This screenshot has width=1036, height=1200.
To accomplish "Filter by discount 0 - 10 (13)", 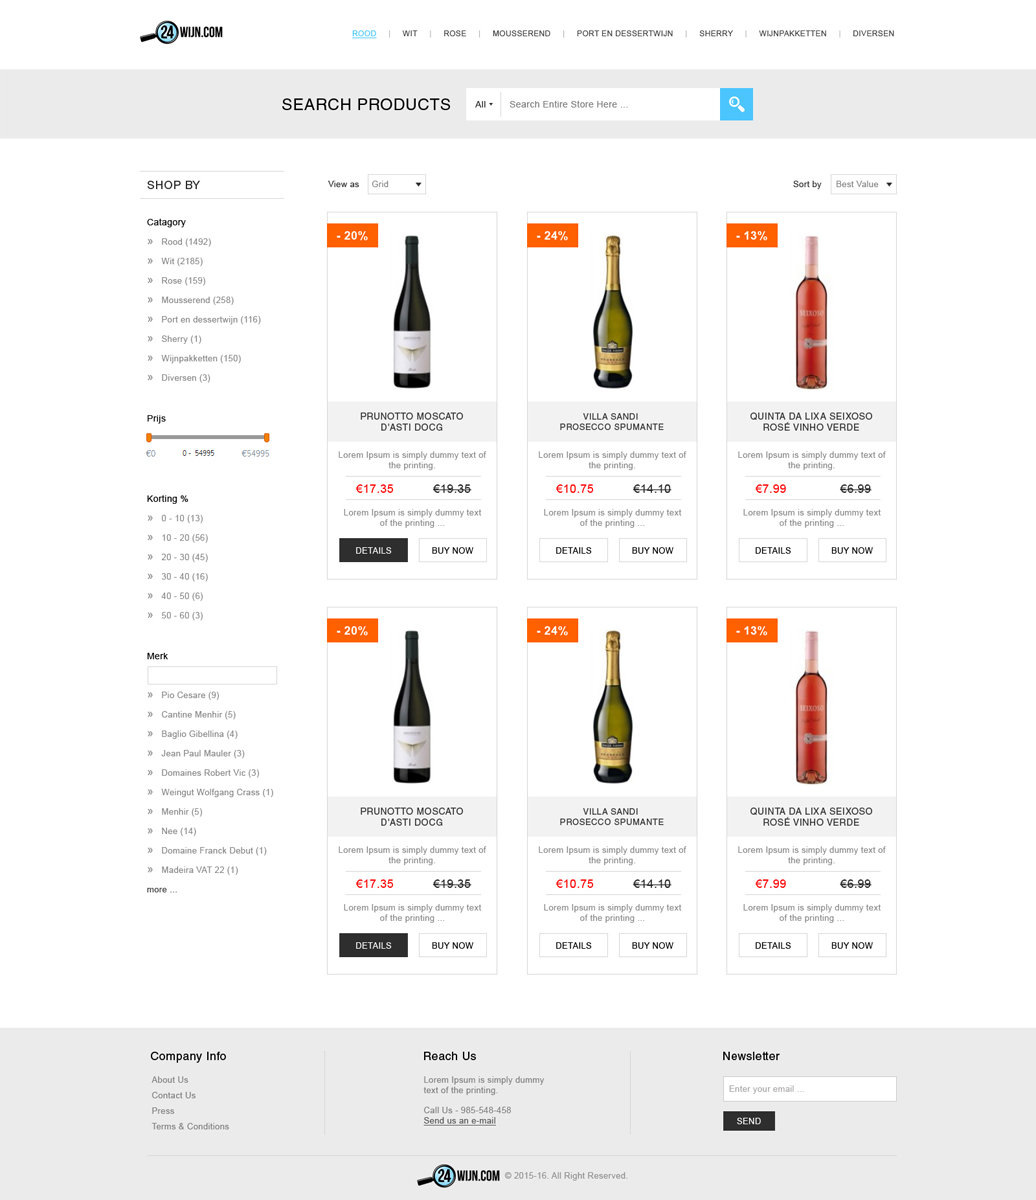I will tap(182, 518).
